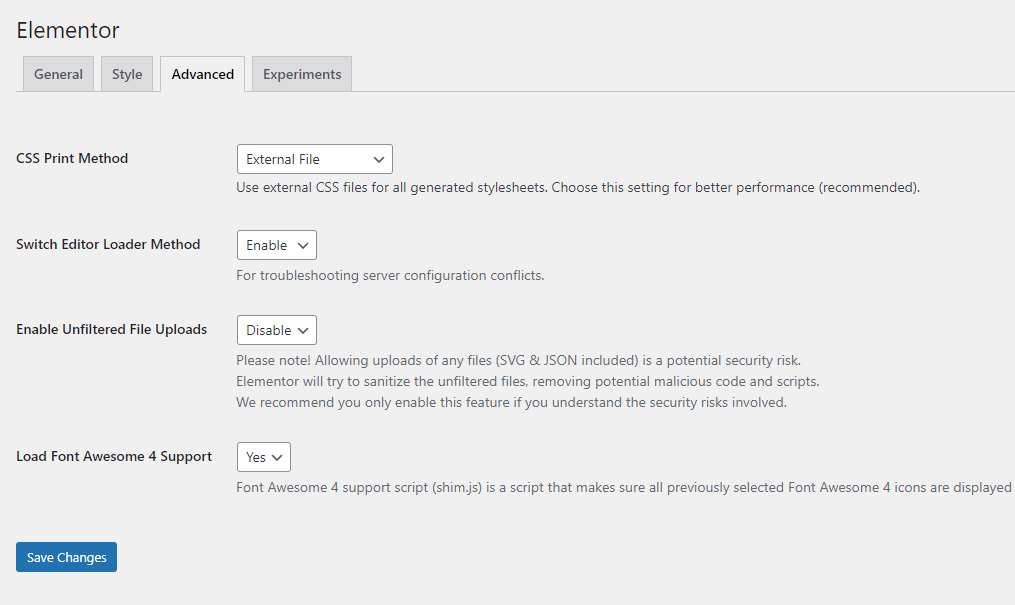Screen dimensions: 1015x605
Task: Click the CSS Print Method label
Action: pyautogui.click(x=72, y=158)
